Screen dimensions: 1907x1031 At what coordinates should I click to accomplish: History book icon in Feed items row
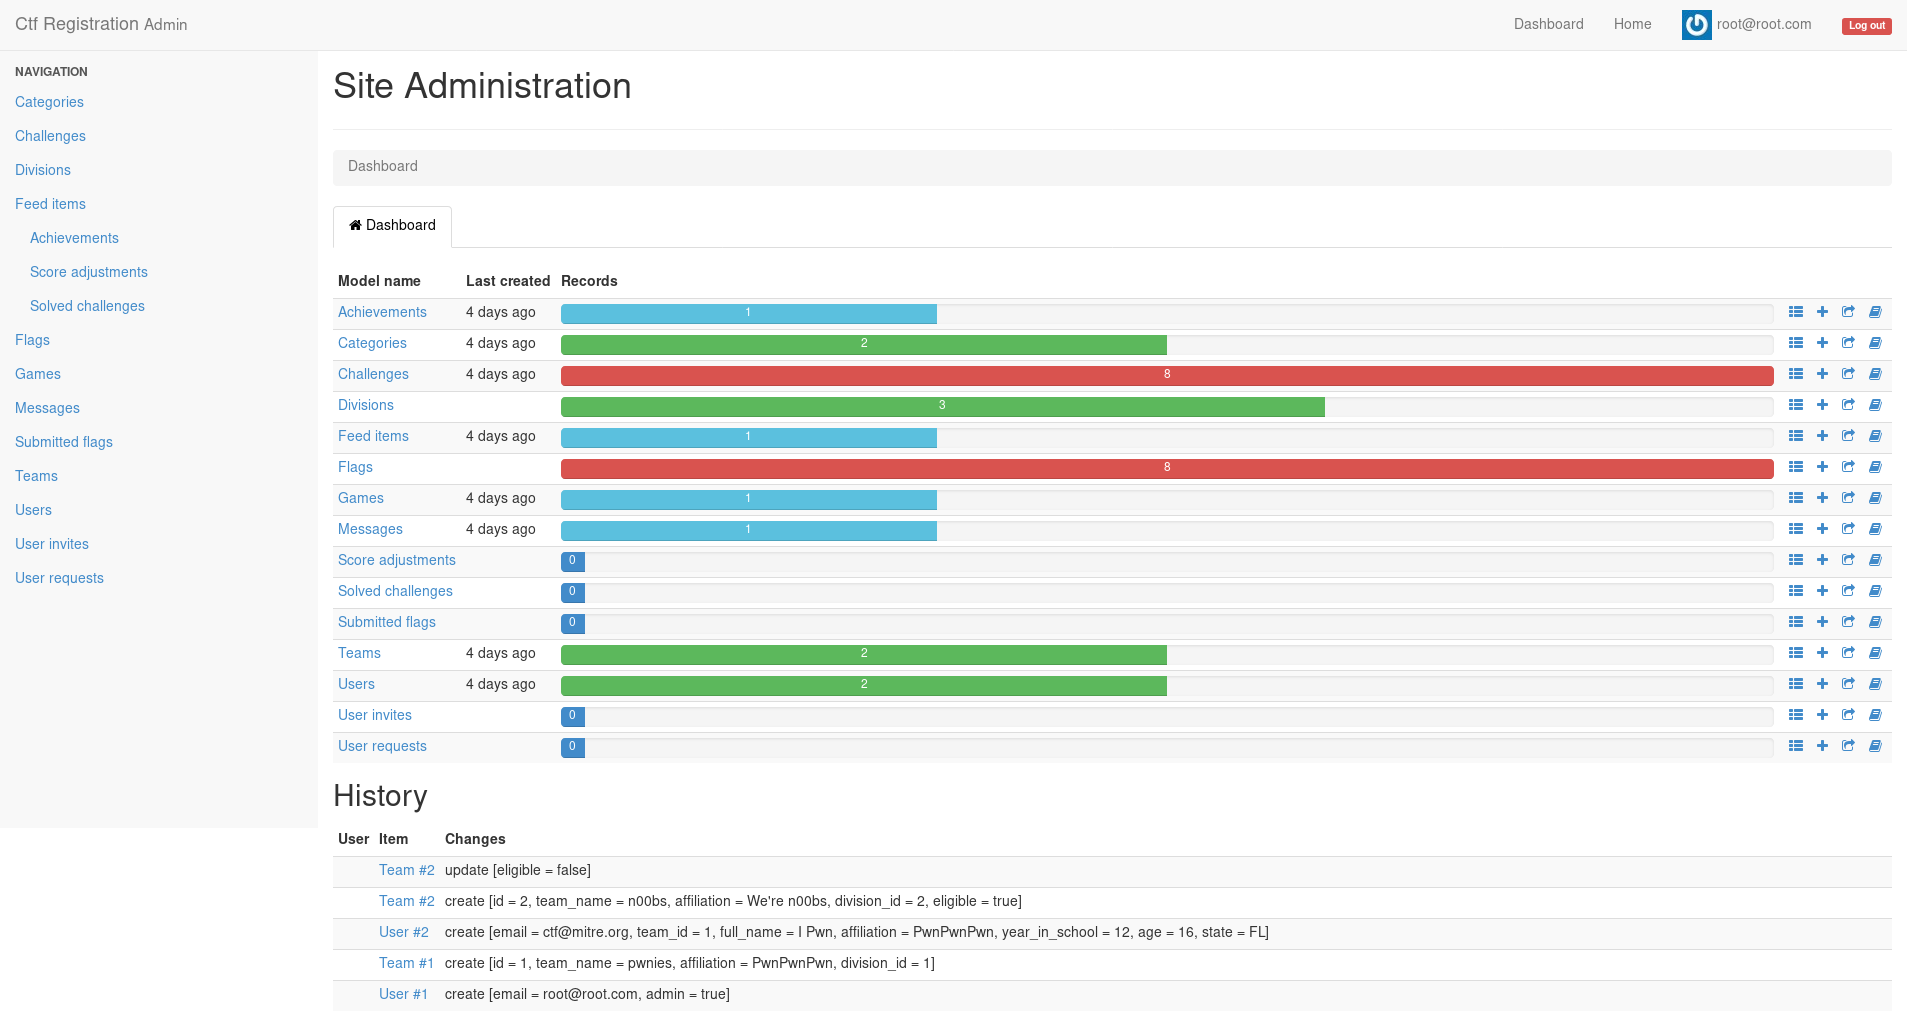1875,436
